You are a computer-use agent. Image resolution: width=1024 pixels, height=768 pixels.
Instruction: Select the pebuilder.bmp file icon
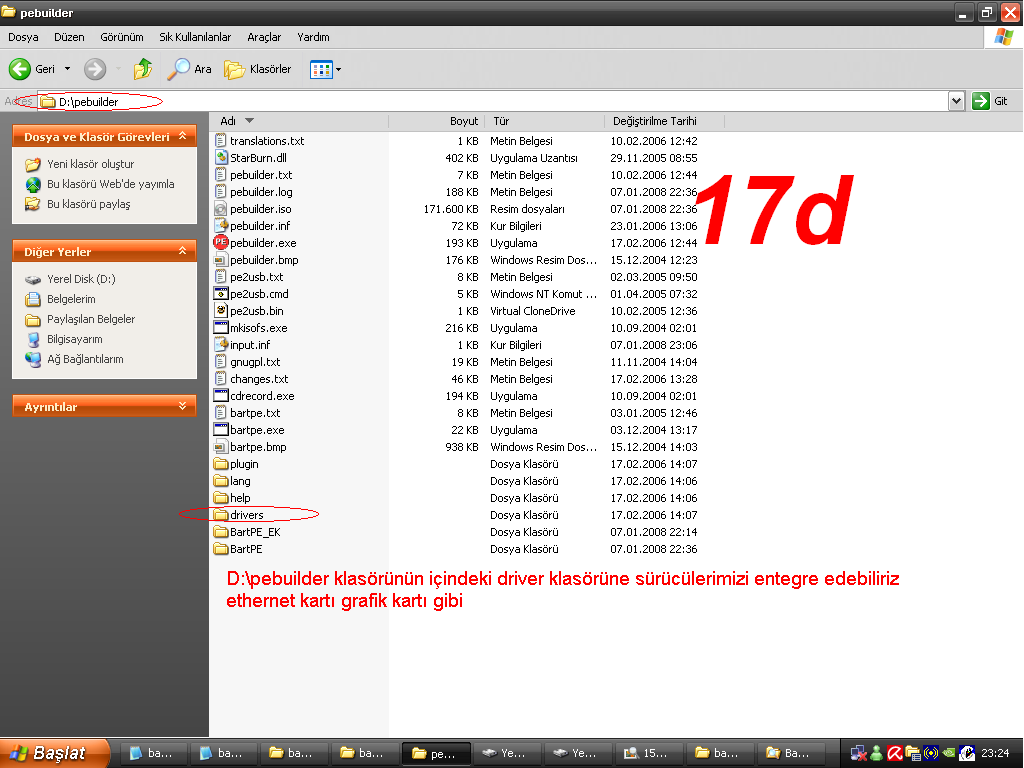coord(221,260)
